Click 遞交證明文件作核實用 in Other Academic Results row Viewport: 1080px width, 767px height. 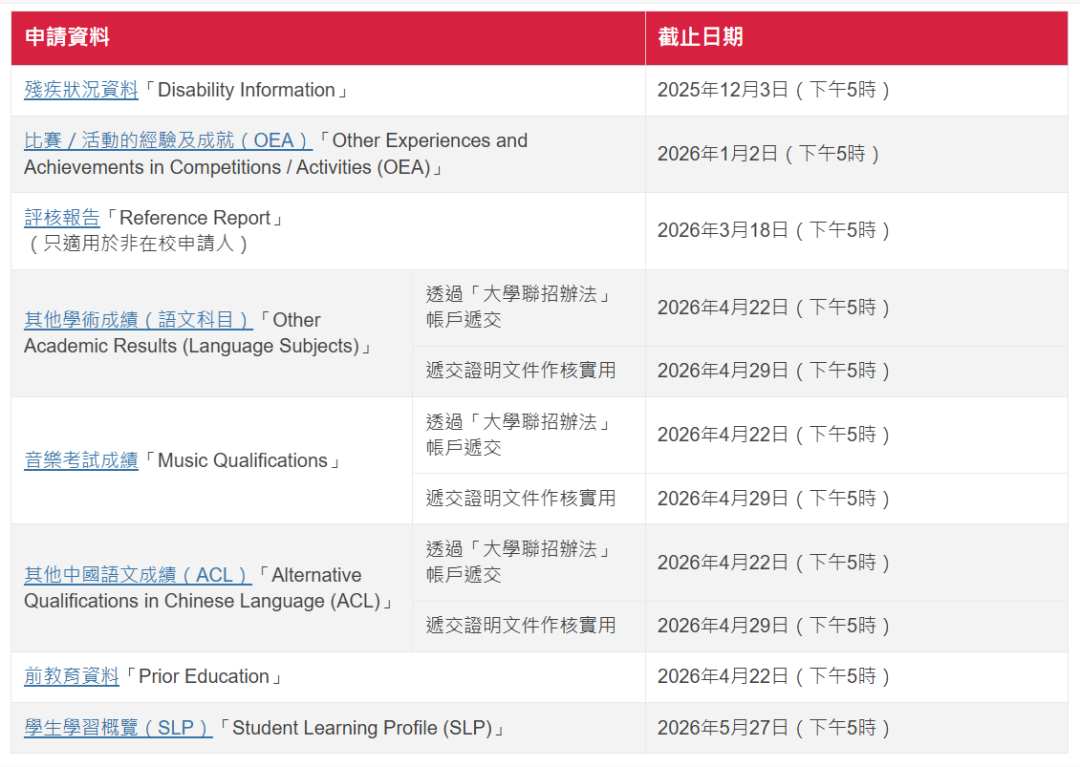tap(521, 370)
